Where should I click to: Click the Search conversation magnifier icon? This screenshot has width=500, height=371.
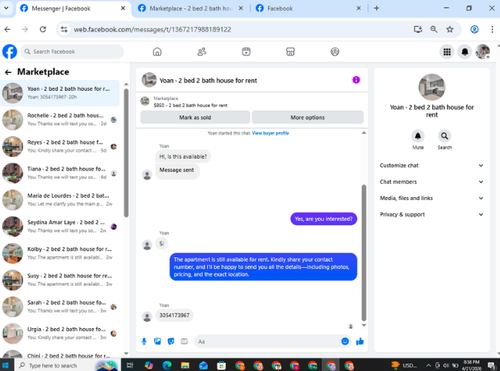click(444, 136)
